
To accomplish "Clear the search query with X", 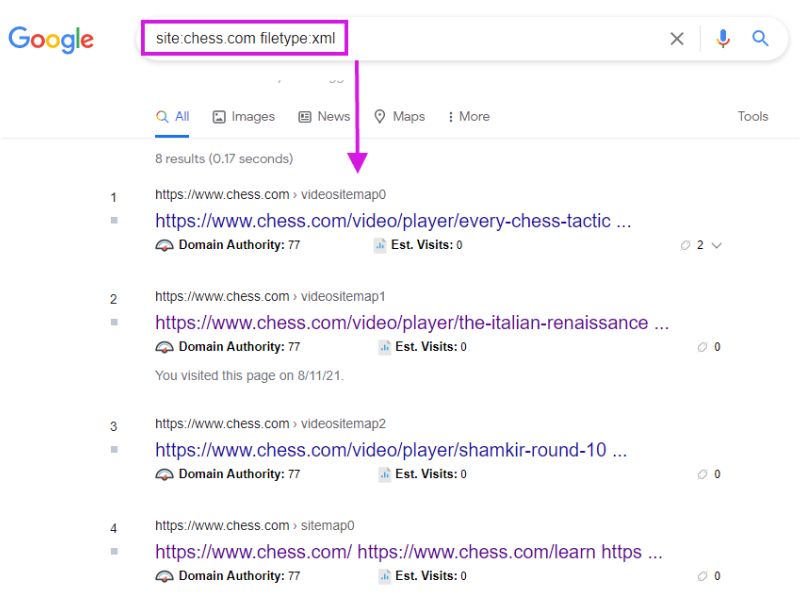I will pos(677,38).
